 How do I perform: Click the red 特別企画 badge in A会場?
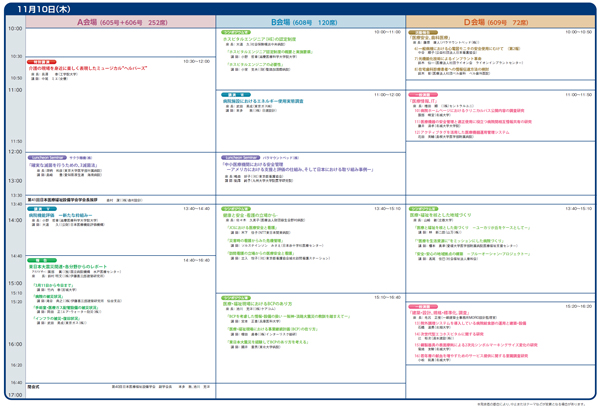click(42, 61)
